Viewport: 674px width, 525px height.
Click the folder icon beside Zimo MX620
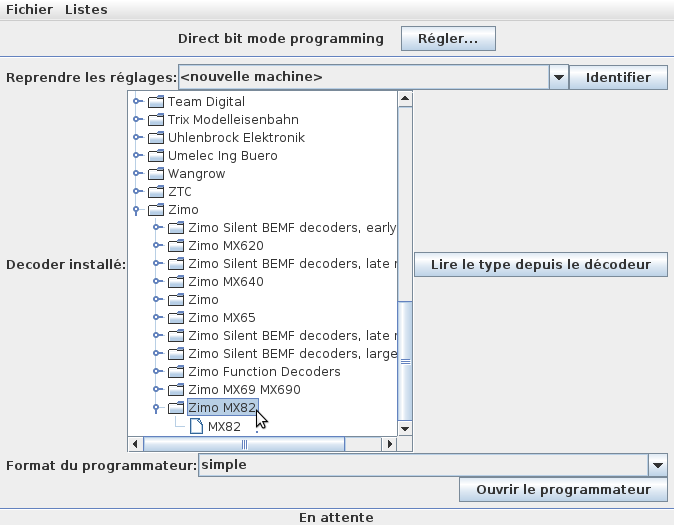176,246
